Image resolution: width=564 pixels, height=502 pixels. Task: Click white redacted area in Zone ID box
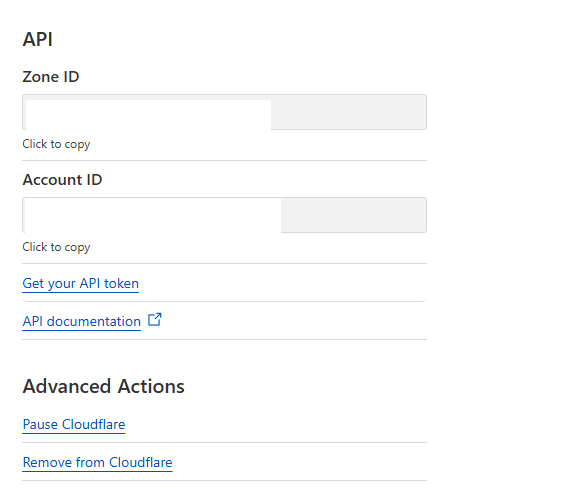coord(148,114)
